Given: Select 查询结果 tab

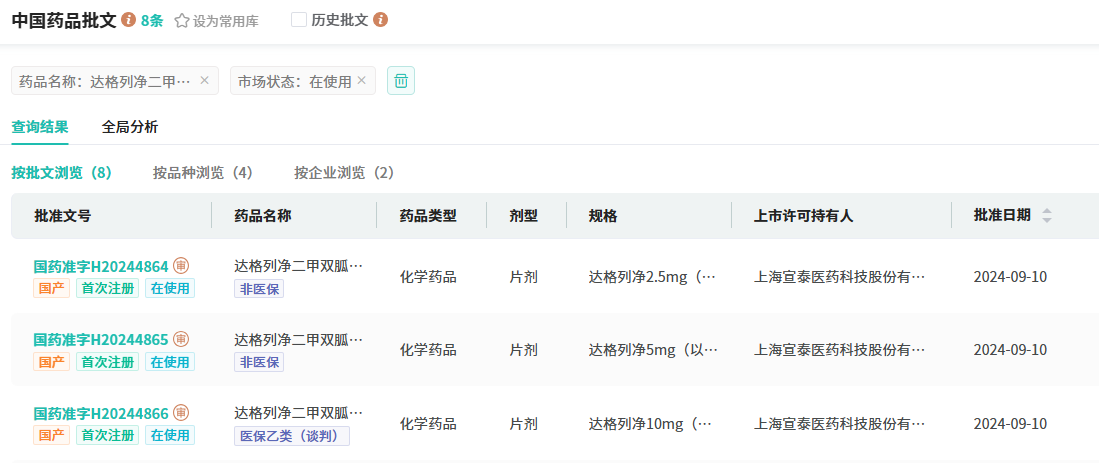Looking at the screenshot, I should pyautogui.click(x=40, y=127).
